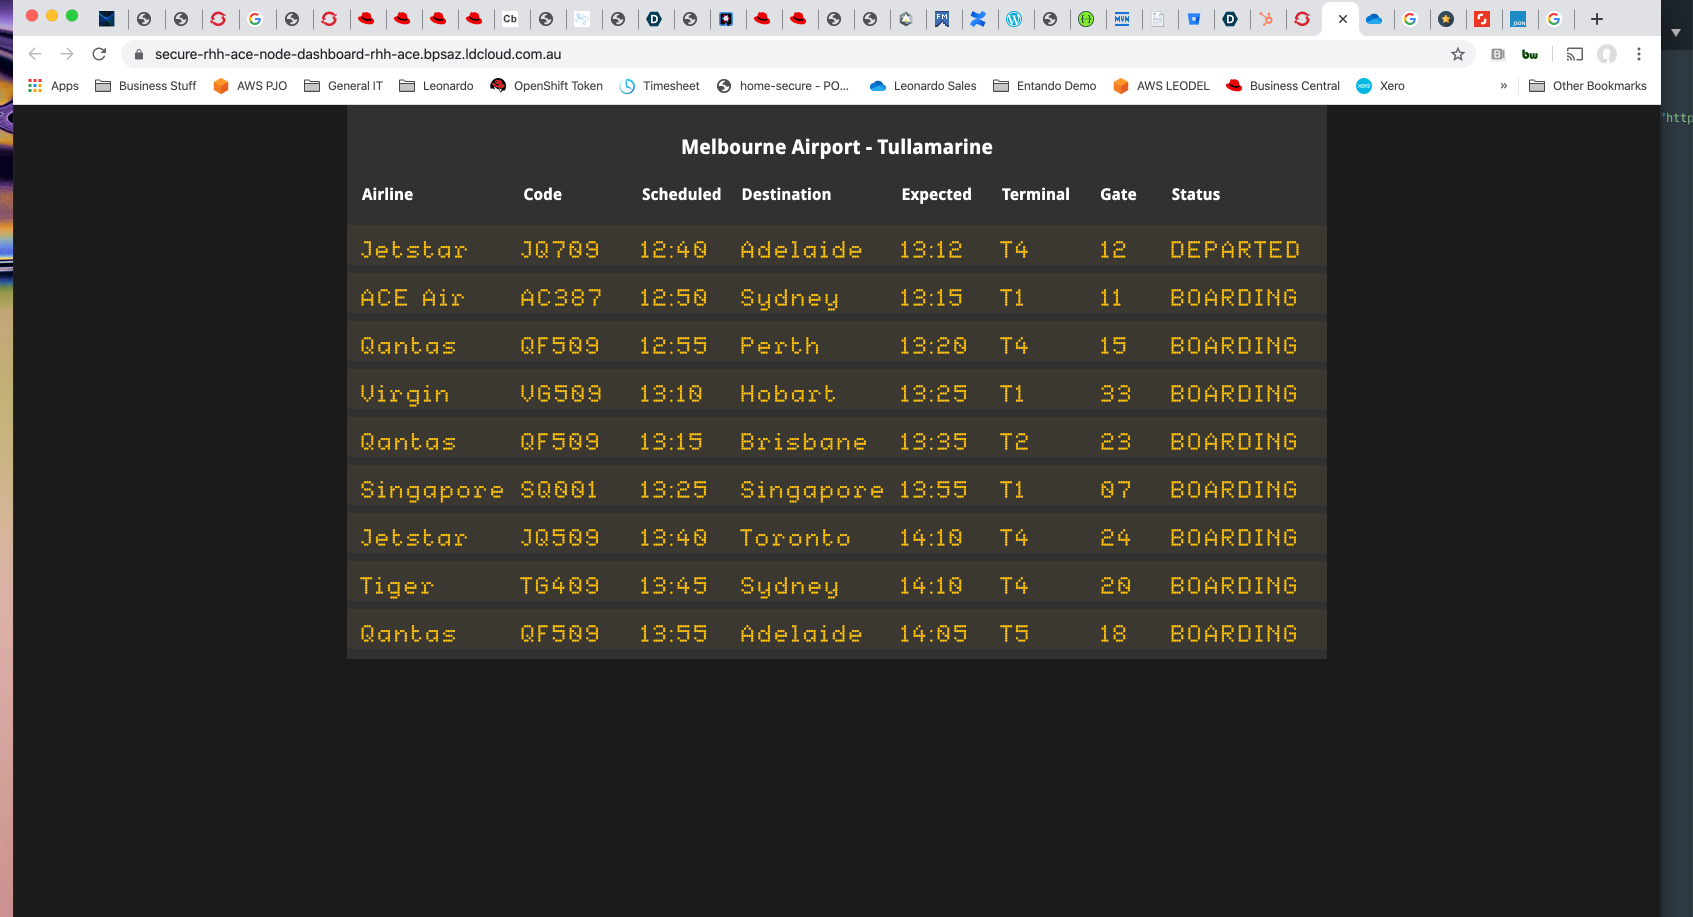Open the 'bw' browser extension
The image size is (1693, 917).
(1530, 54)
